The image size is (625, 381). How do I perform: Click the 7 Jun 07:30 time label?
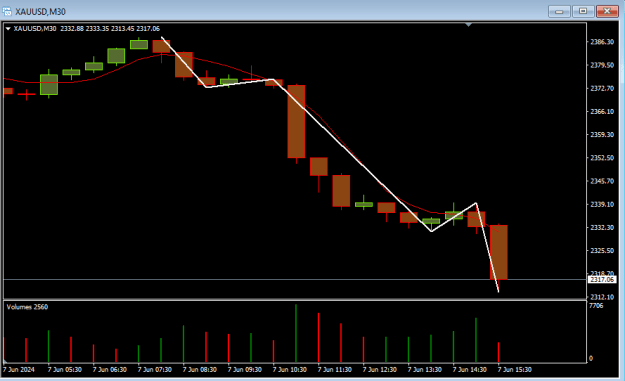pyautogui.click(x=155, y=370)
